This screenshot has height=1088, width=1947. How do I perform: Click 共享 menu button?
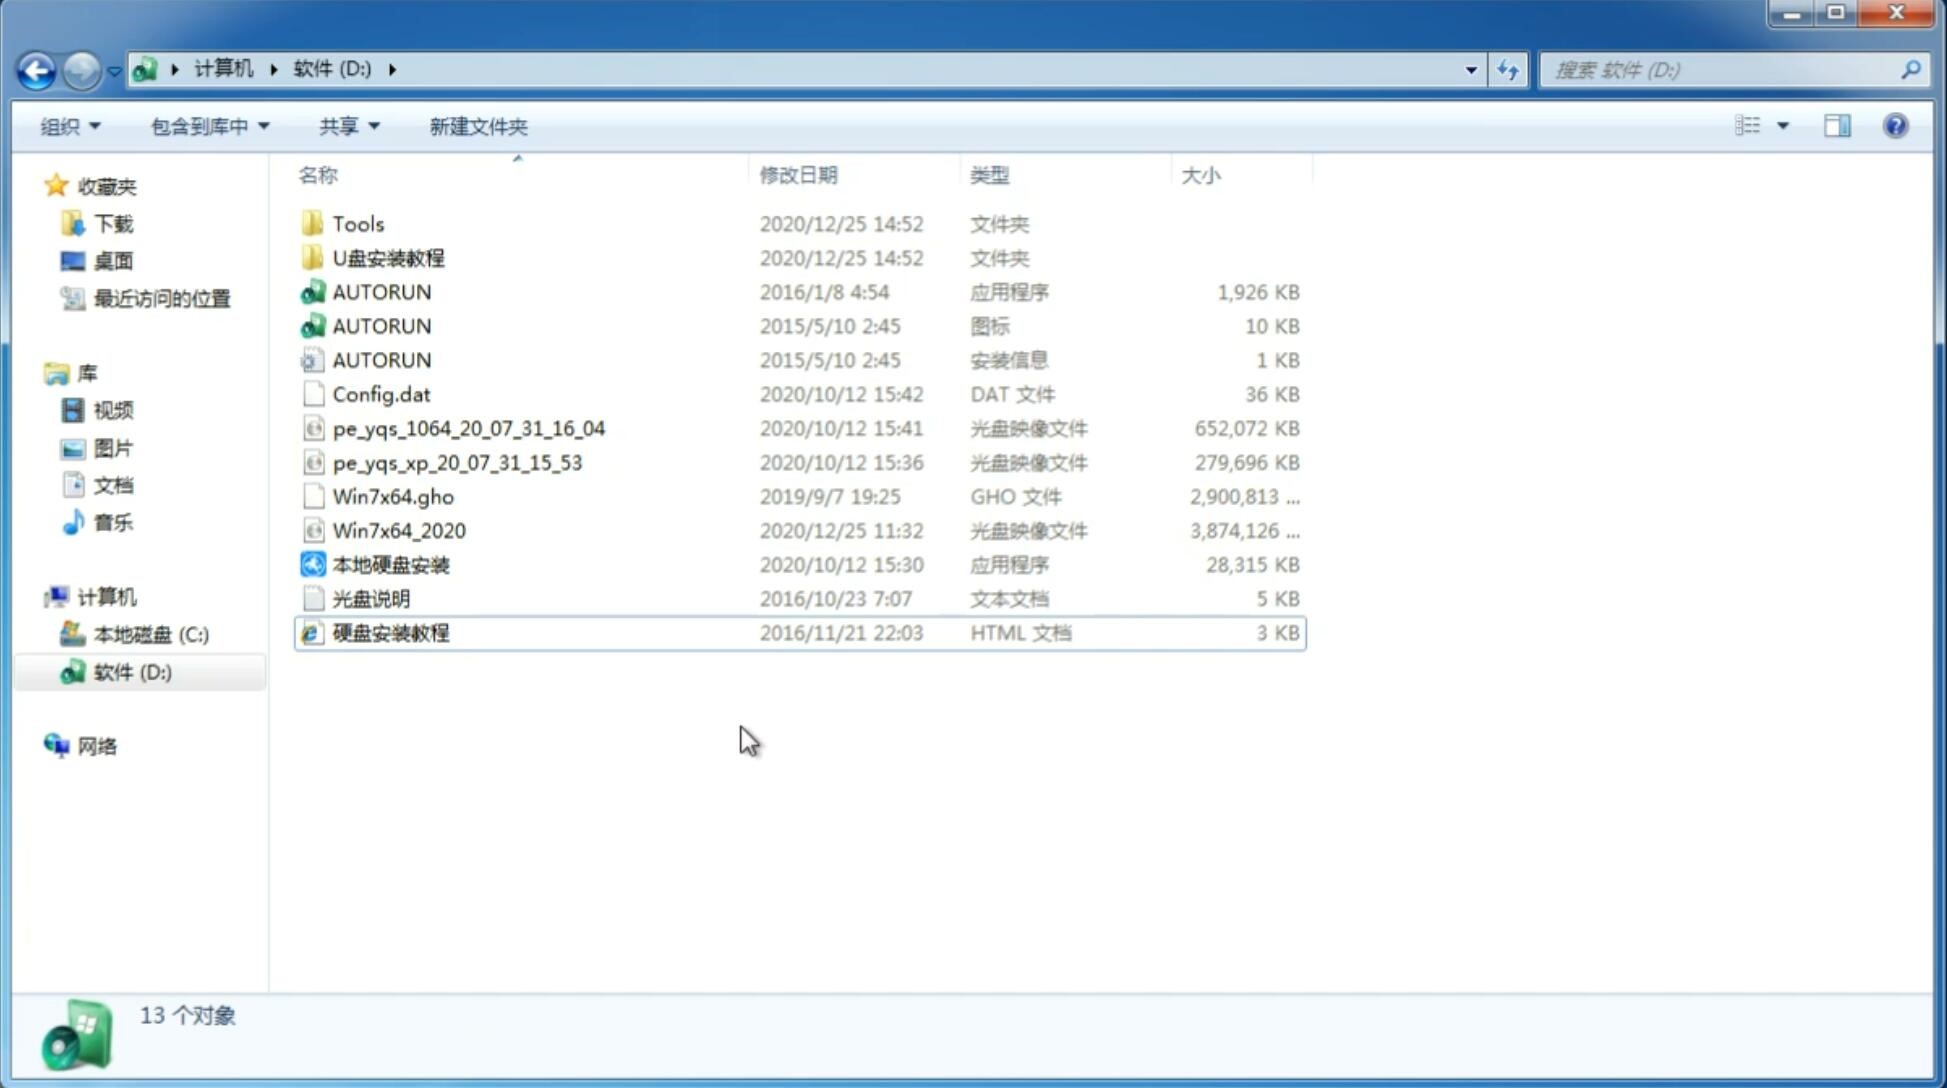pos(346,126)
